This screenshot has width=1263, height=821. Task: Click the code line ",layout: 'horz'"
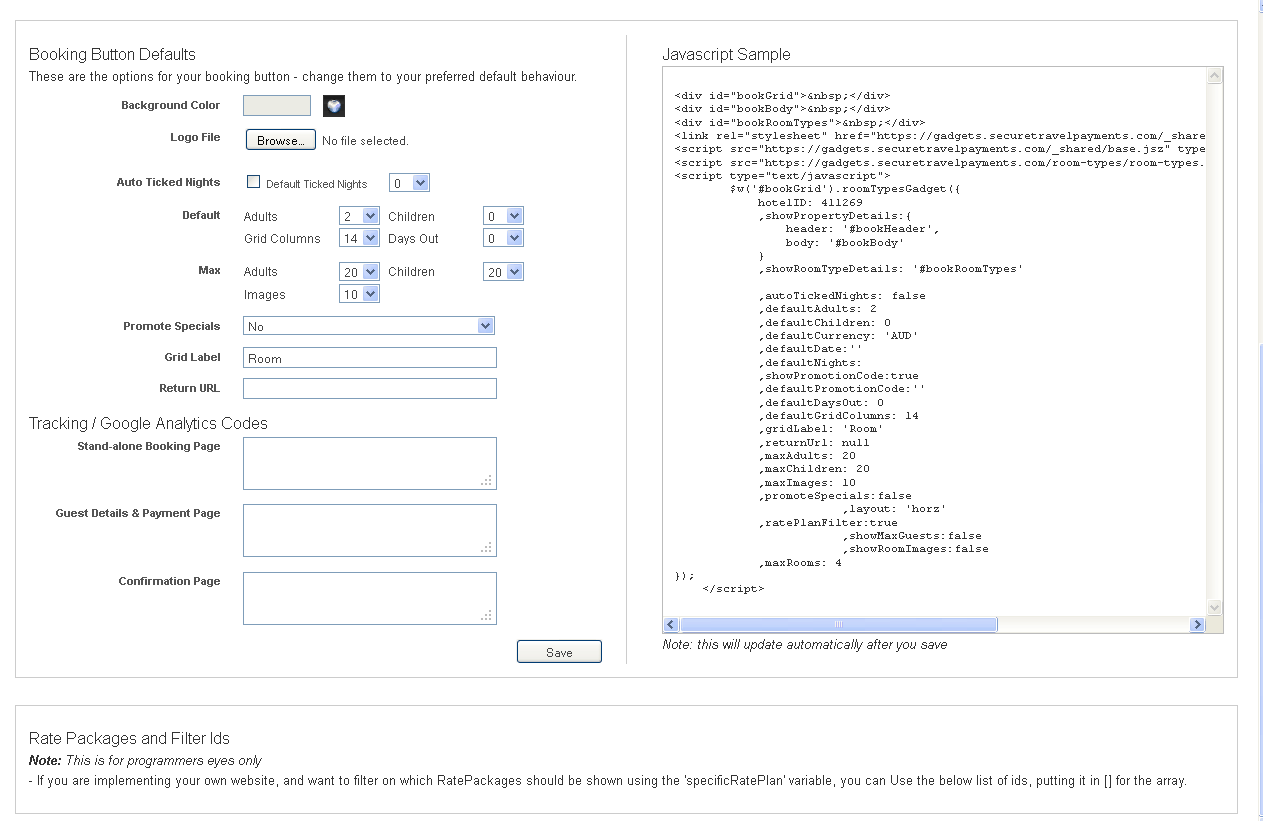(x=894, y=509)
